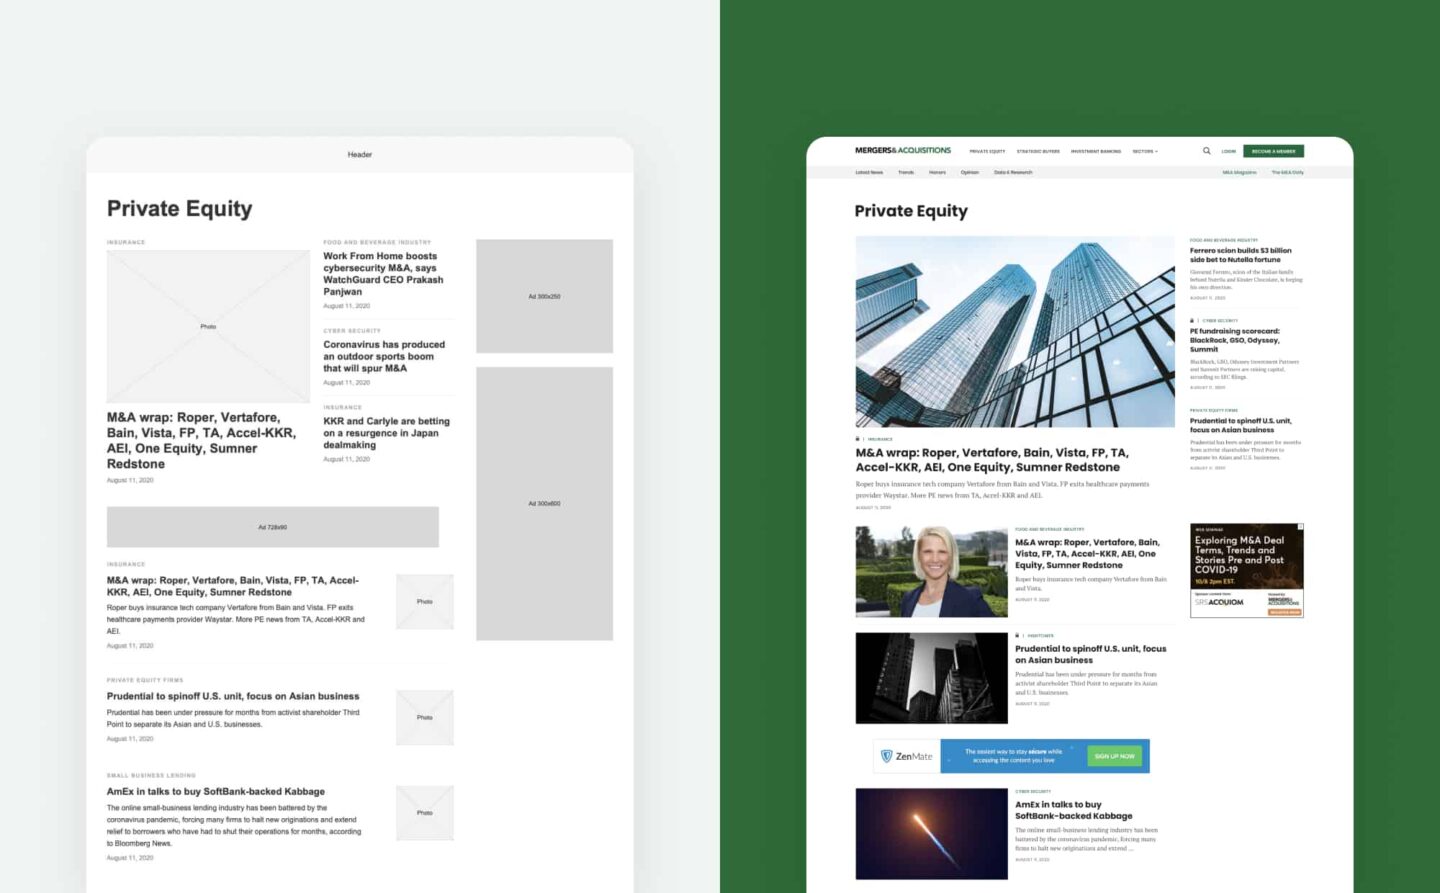
Task: Click the lock icon beside the Insurance label
Action: [x=858, y=439]
